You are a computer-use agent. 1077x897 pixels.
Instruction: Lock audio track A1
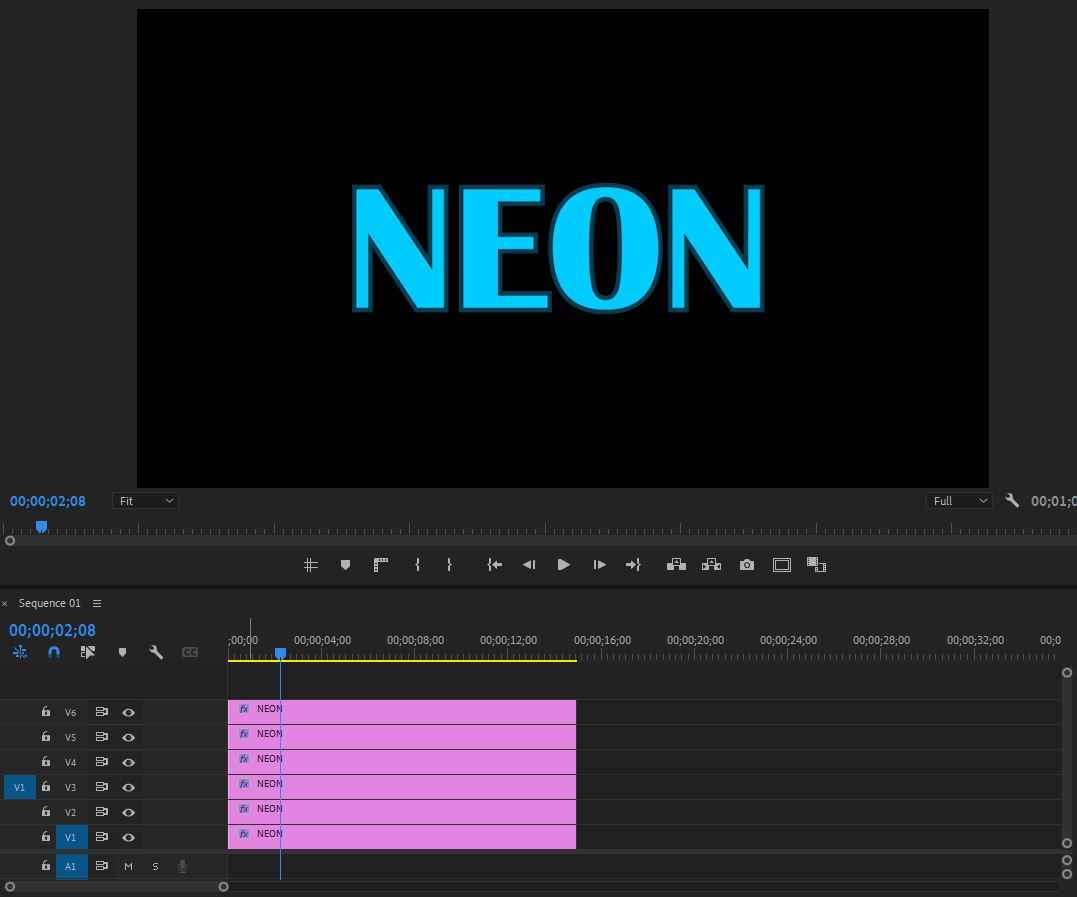coord(46,865)
